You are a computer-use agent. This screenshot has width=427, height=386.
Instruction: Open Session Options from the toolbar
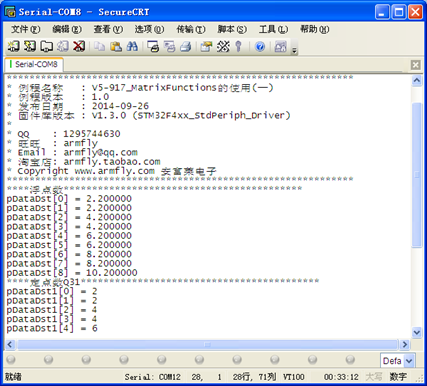pyautogui.click(x=206, y=46)
